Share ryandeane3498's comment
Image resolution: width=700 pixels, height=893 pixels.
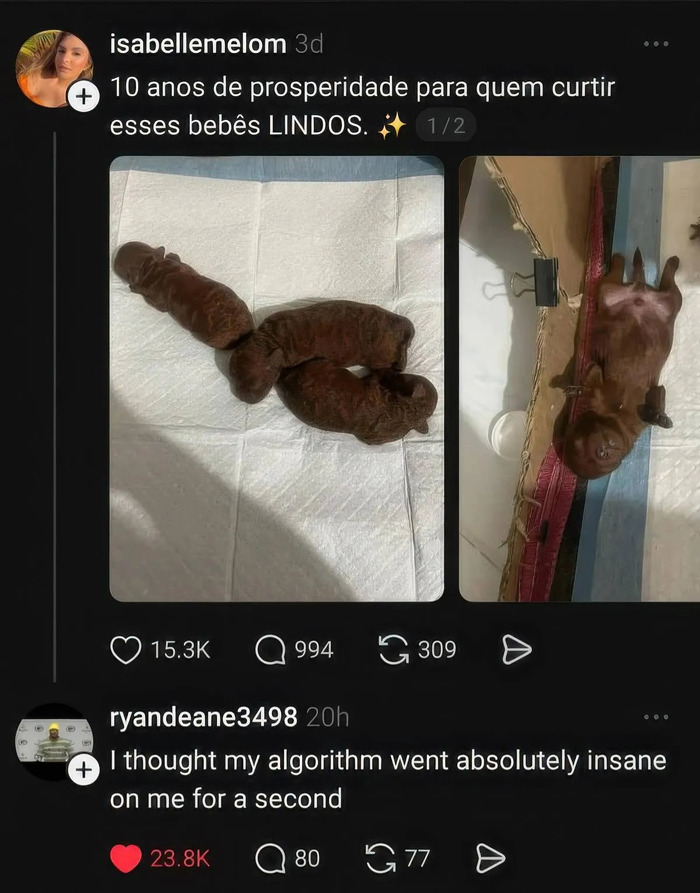(x=489, y=857)
